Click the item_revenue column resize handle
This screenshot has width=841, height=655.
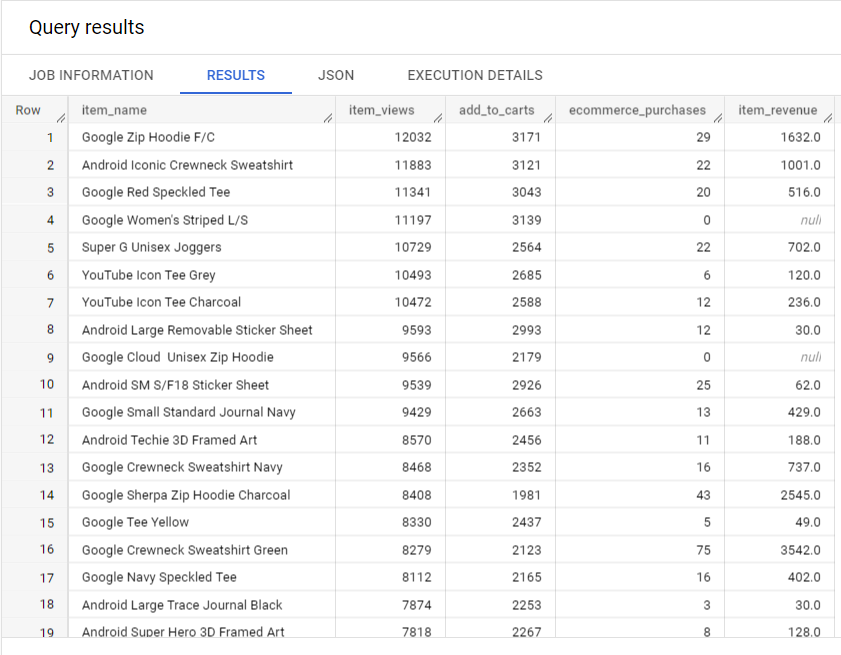[x=828, y=118]
